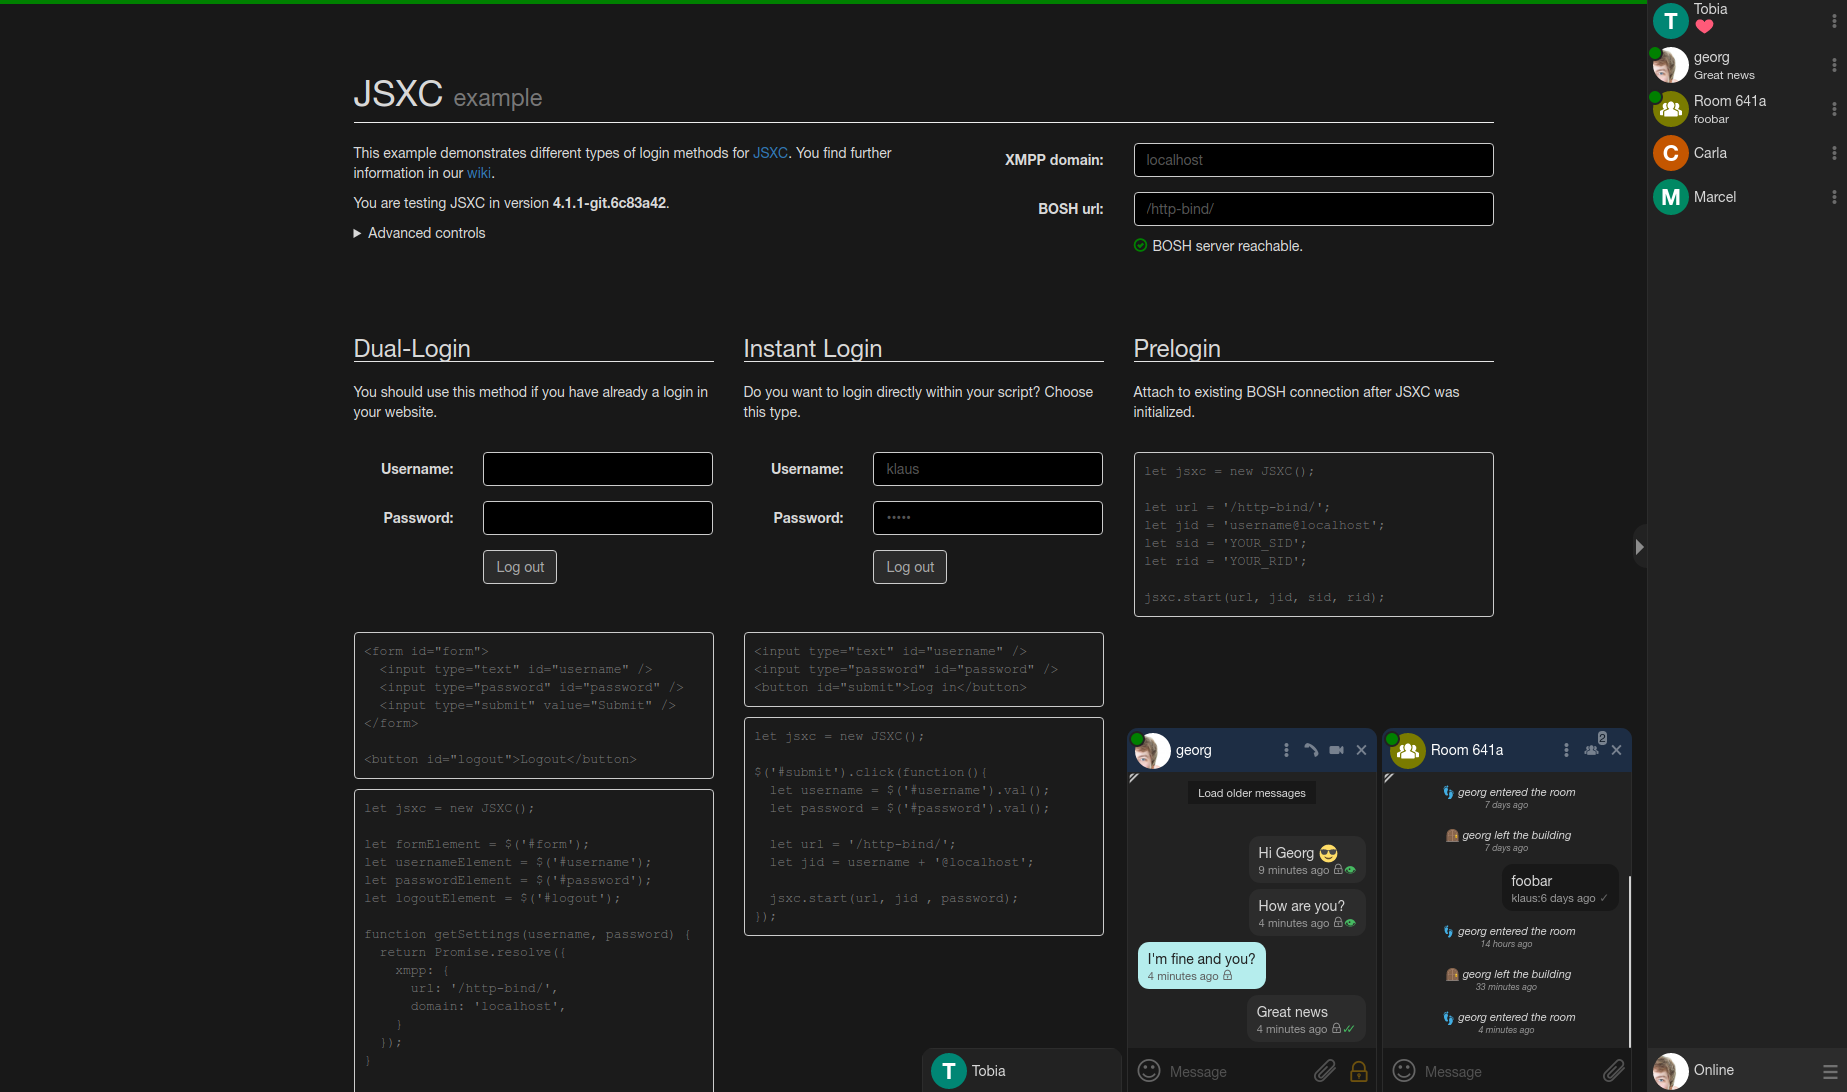
Task: Expand Advanced controls disclosure
Action: click(x=419, y=233)
